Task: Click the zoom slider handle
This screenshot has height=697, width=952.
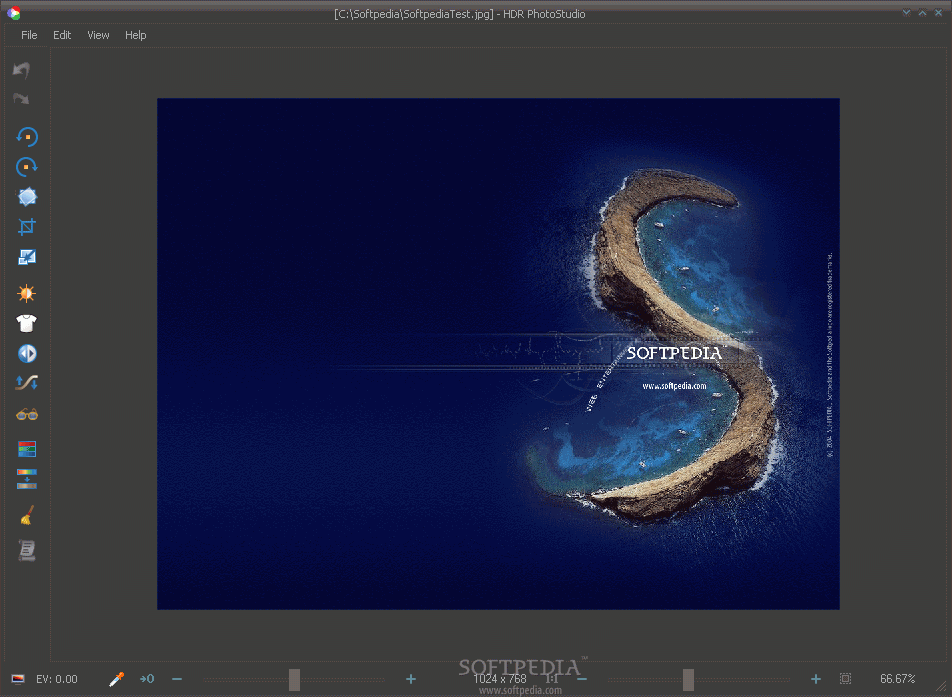Action: pyautogui.click(x=688, y=679)
